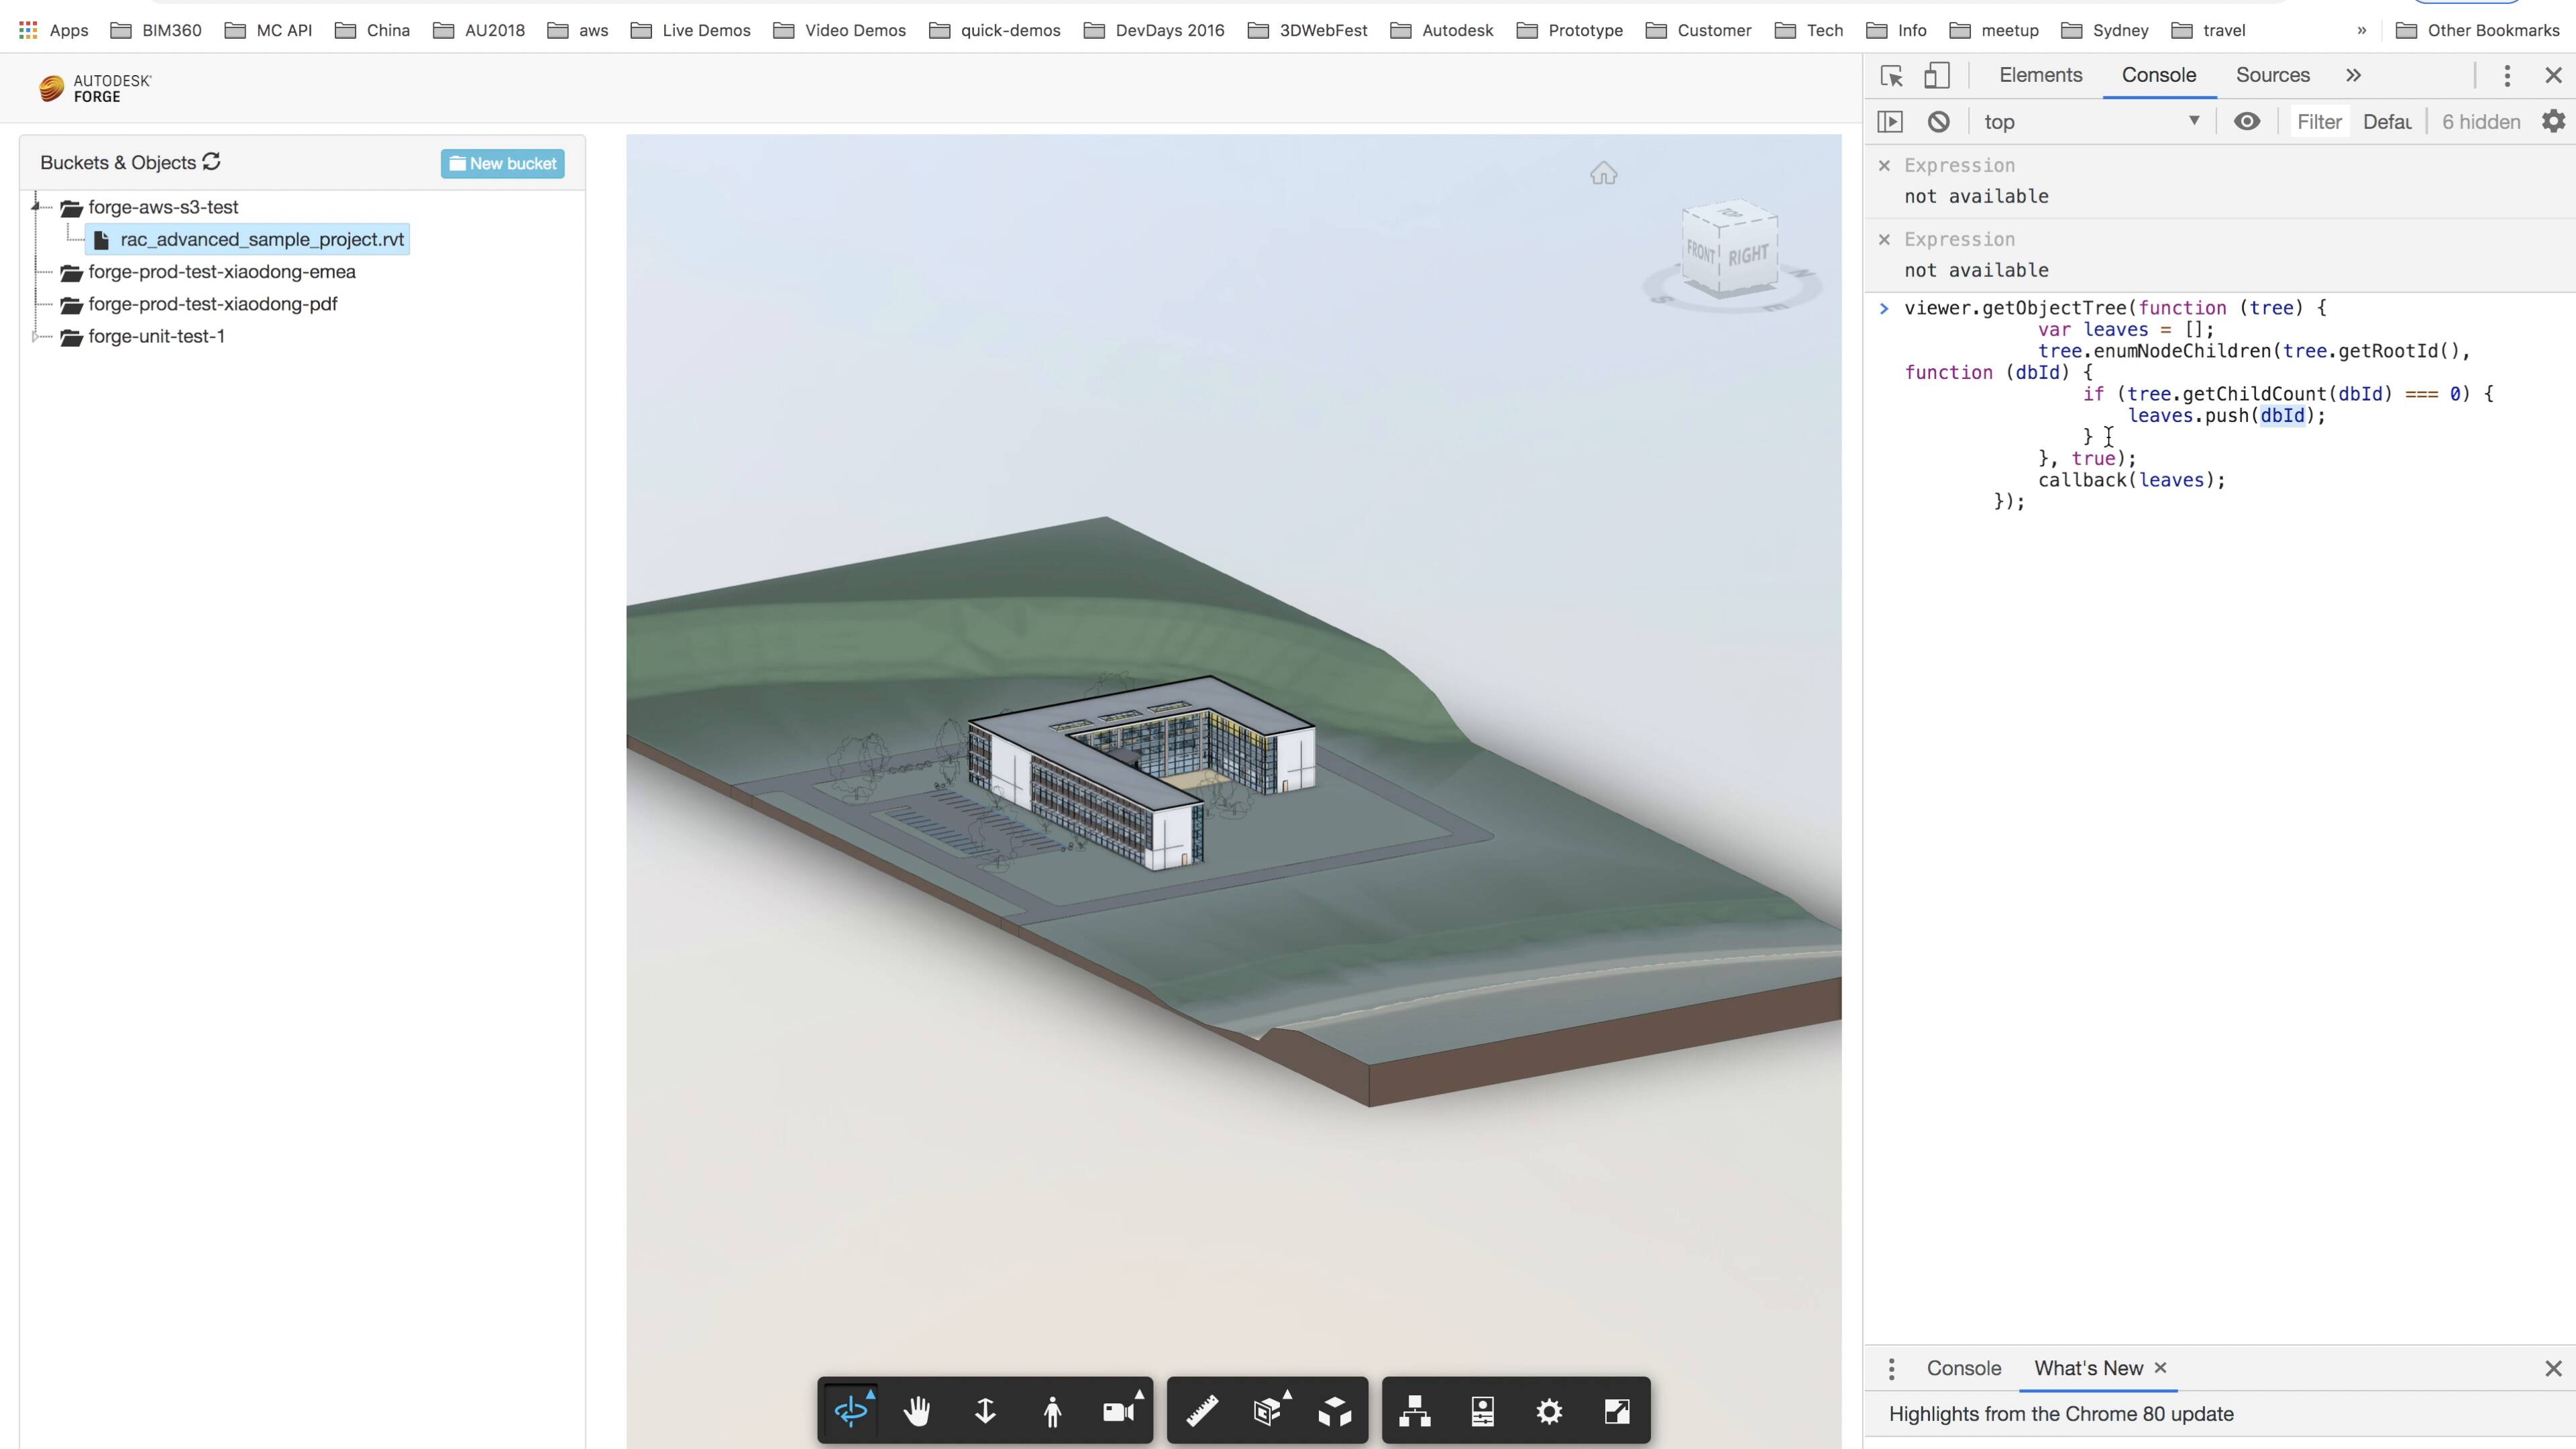Activate the First person walk tool
The image size is (2576, 1449).
tap(1052, 1411)
